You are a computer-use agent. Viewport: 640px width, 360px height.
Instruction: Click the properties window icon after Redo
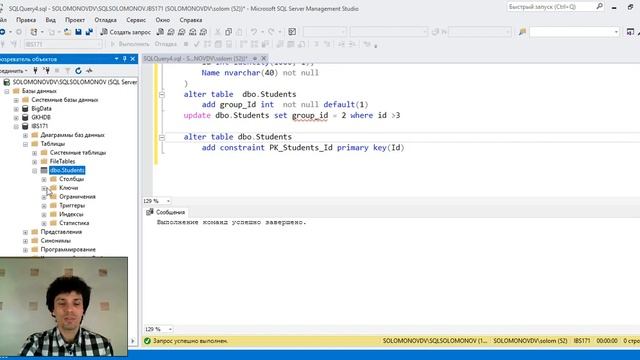click(x=292, y=31)
